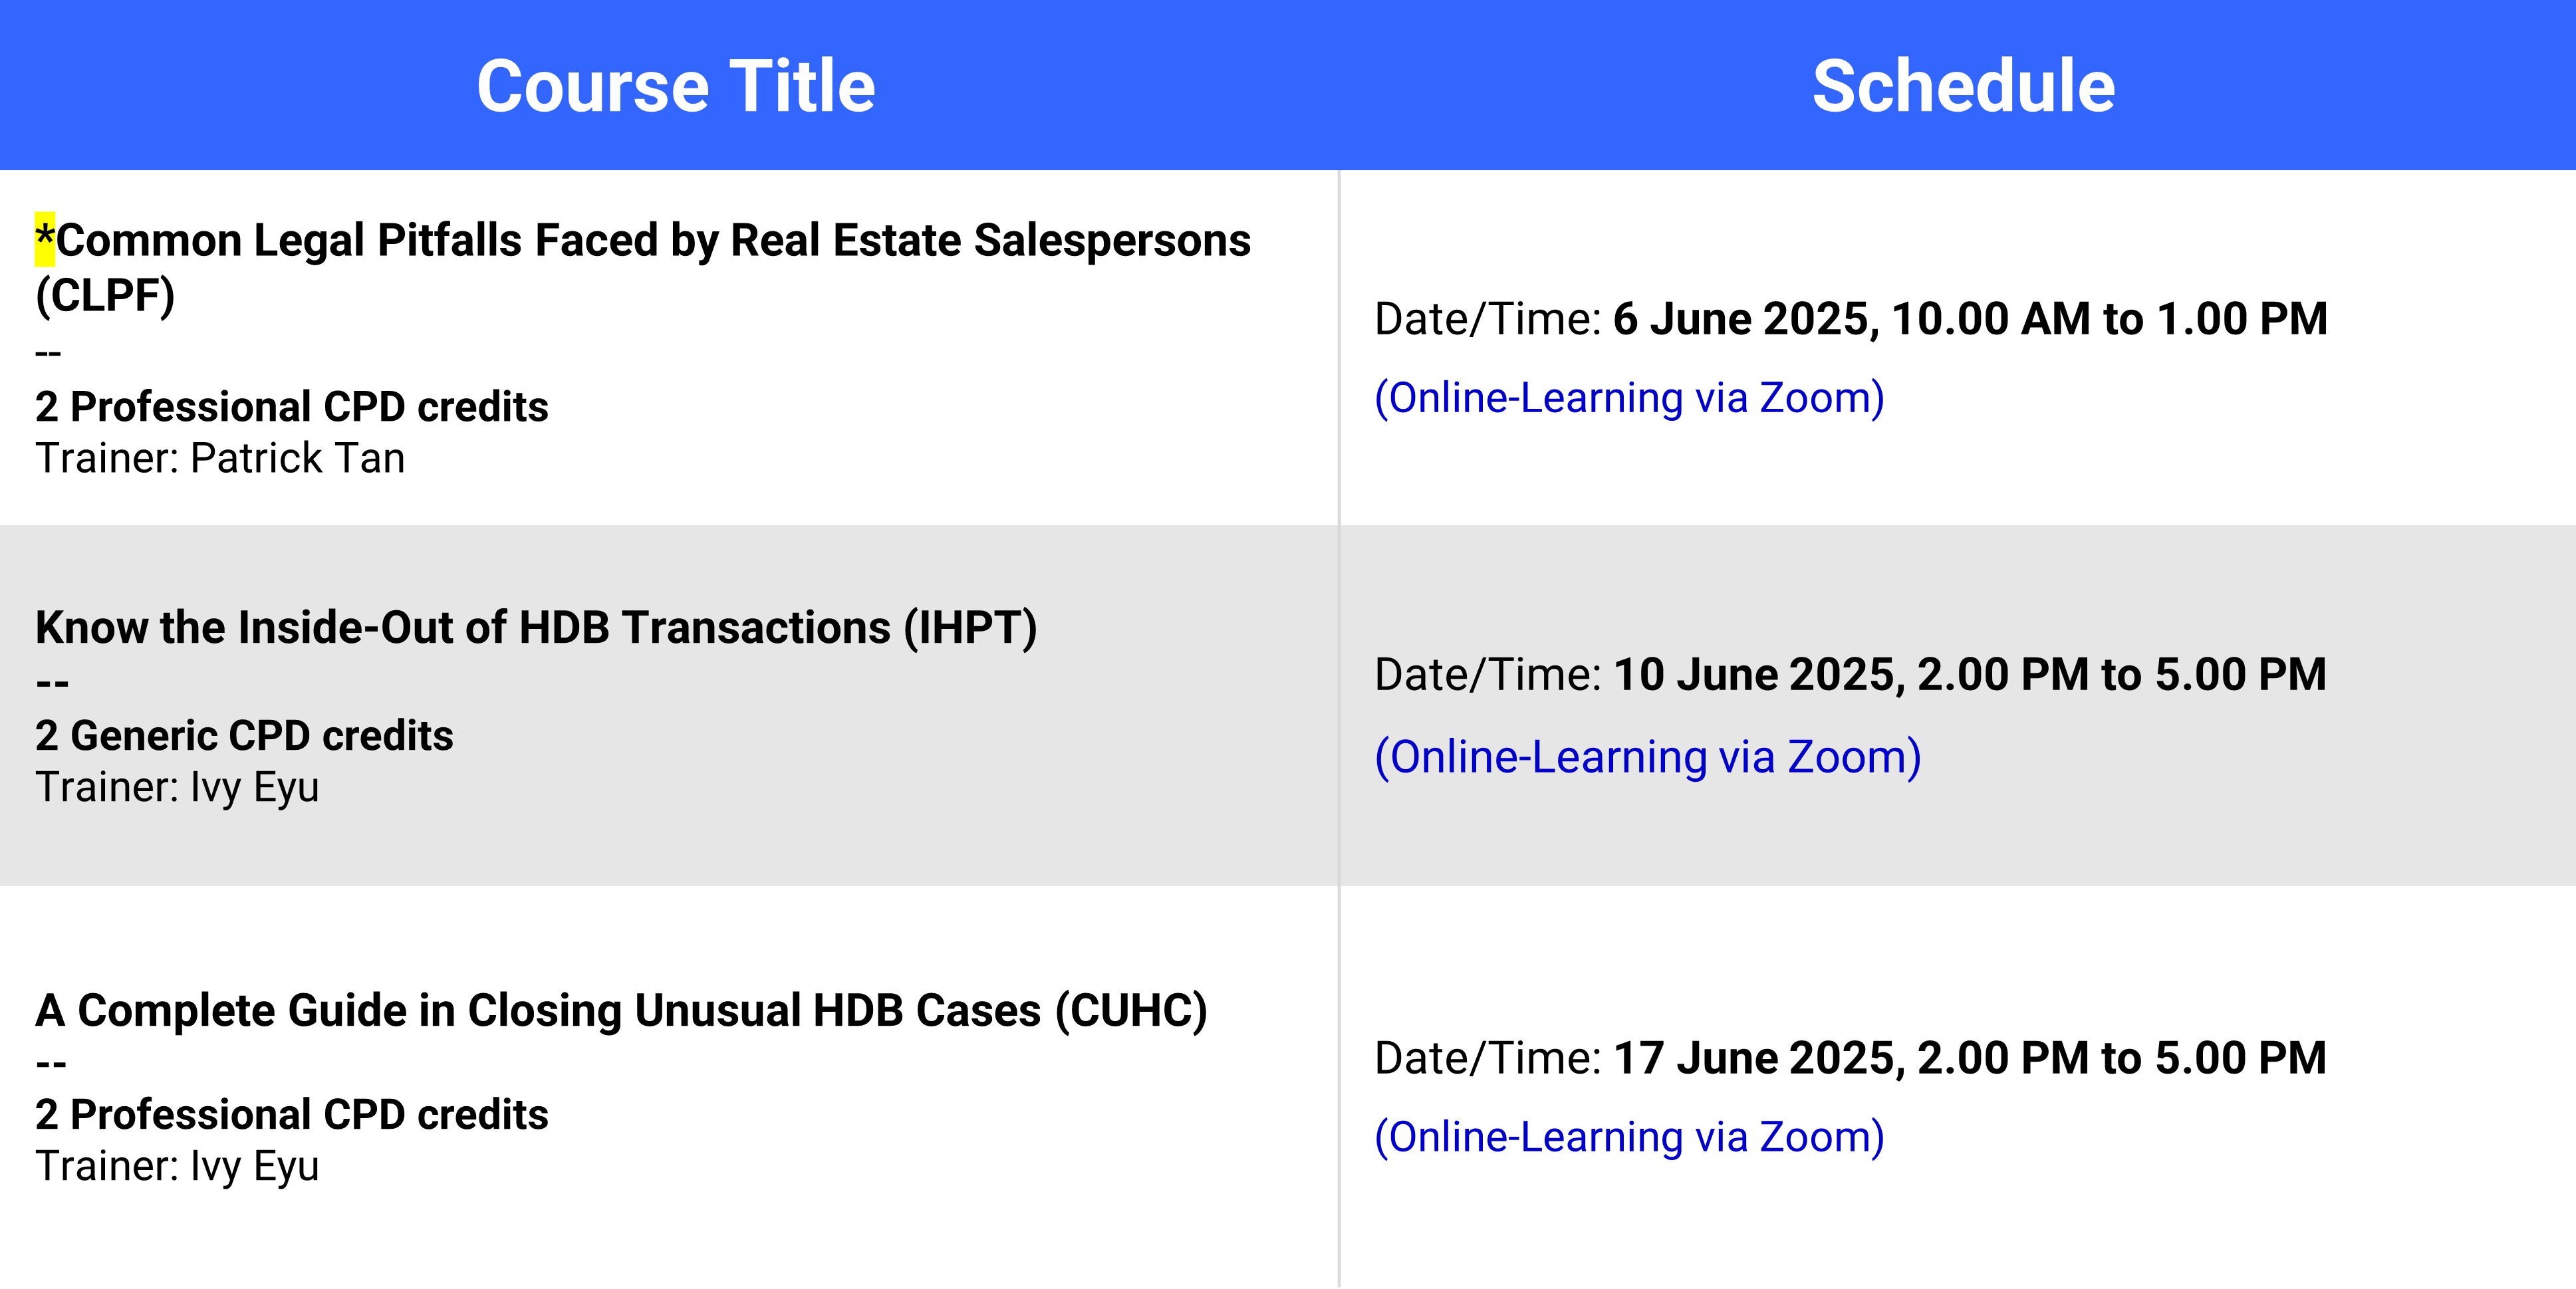Click Trainer: Ivy Eyu under CUHC course
Viewport: 2576px width, 1289px height.
(177, 1167)
